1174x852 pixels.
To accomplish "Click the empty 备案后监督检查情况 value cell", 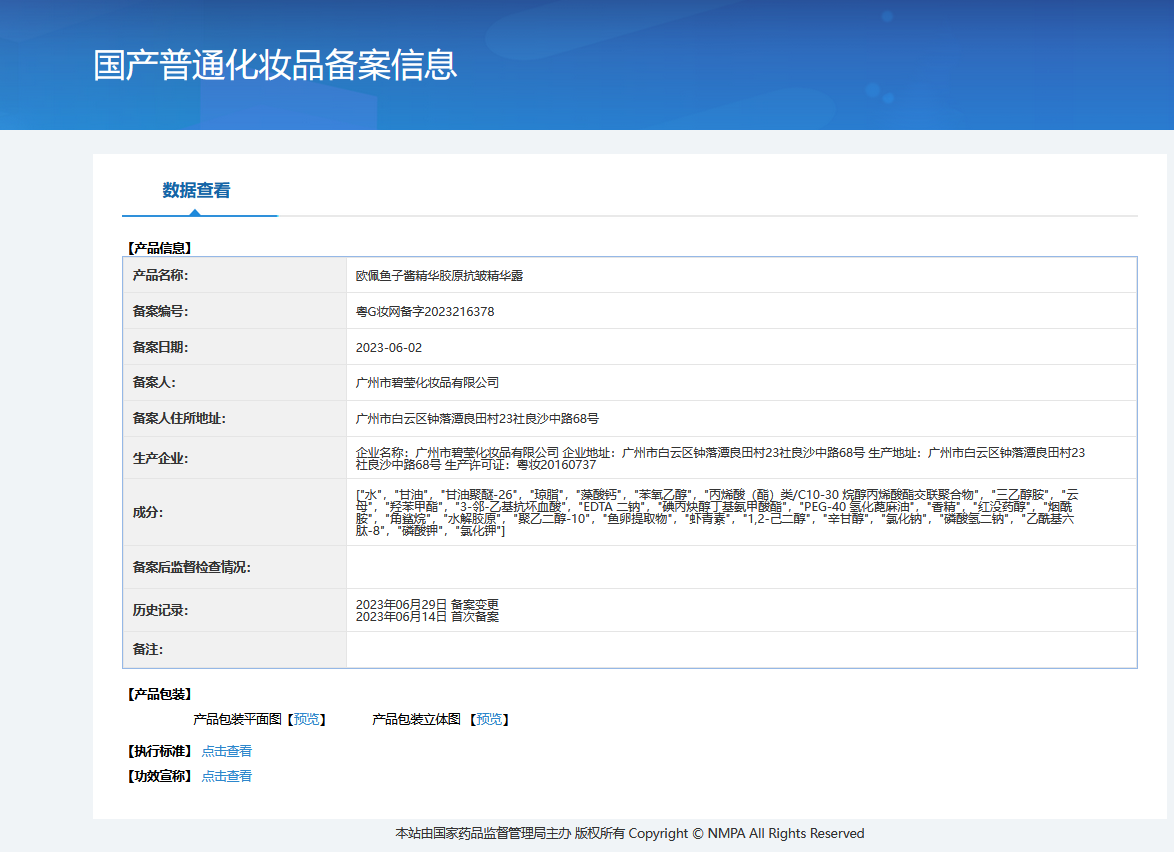I will pyautogui.click(x=741, y=567).
